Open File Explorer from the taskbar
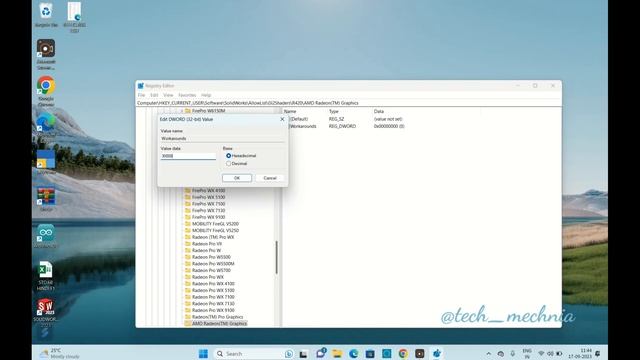Image resolution: width=640 pixels, height=360 pixels. [x=337, y=353]
